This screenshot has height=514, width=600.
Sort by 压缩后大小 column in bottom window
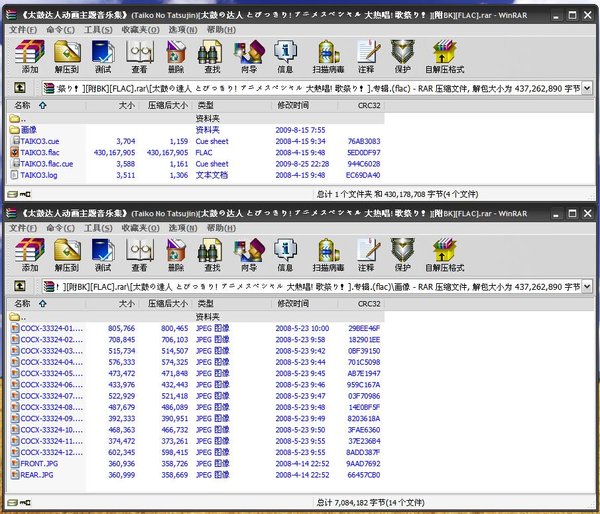166,304
